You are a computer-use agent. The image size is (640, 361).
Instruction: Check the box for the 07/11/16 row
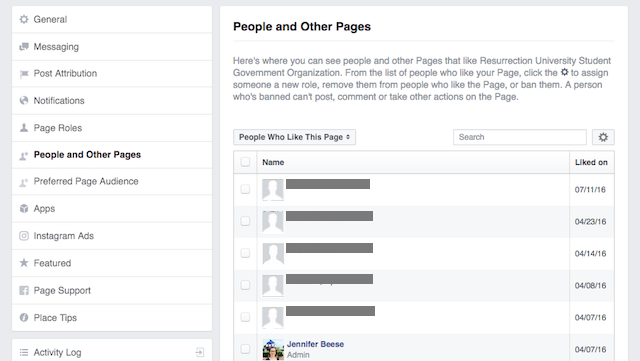pyautogui.click(x=245, y=189)
